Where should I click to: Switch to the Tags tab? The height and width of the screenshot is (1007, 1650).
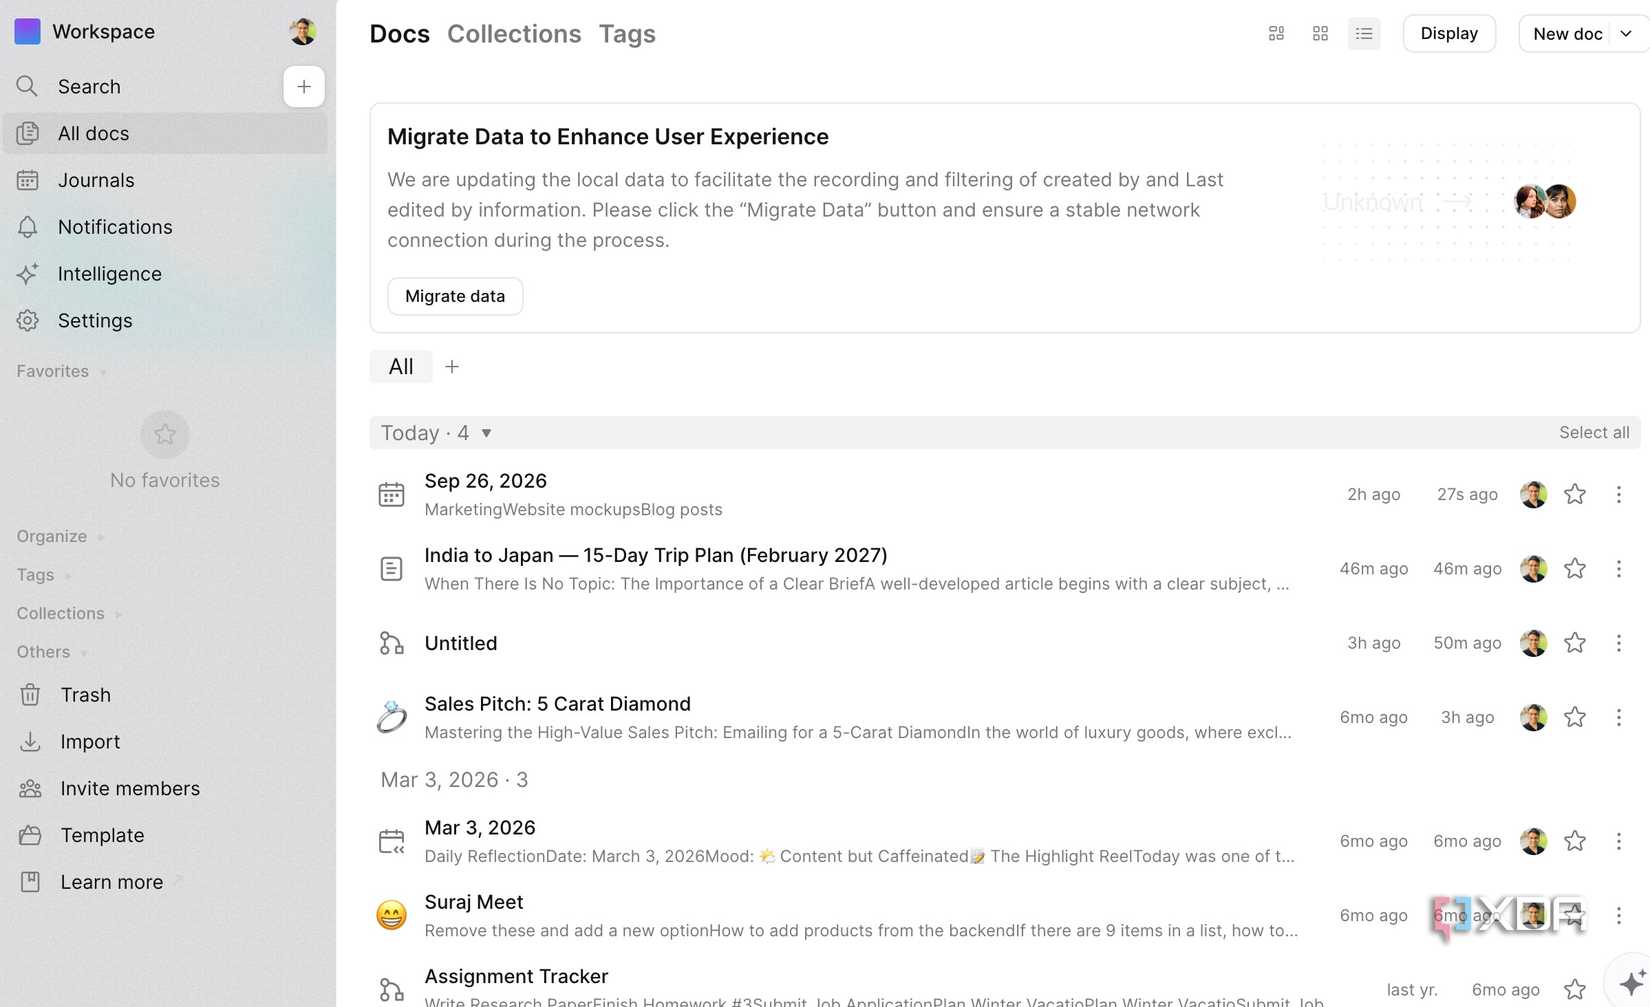point(627,34)
